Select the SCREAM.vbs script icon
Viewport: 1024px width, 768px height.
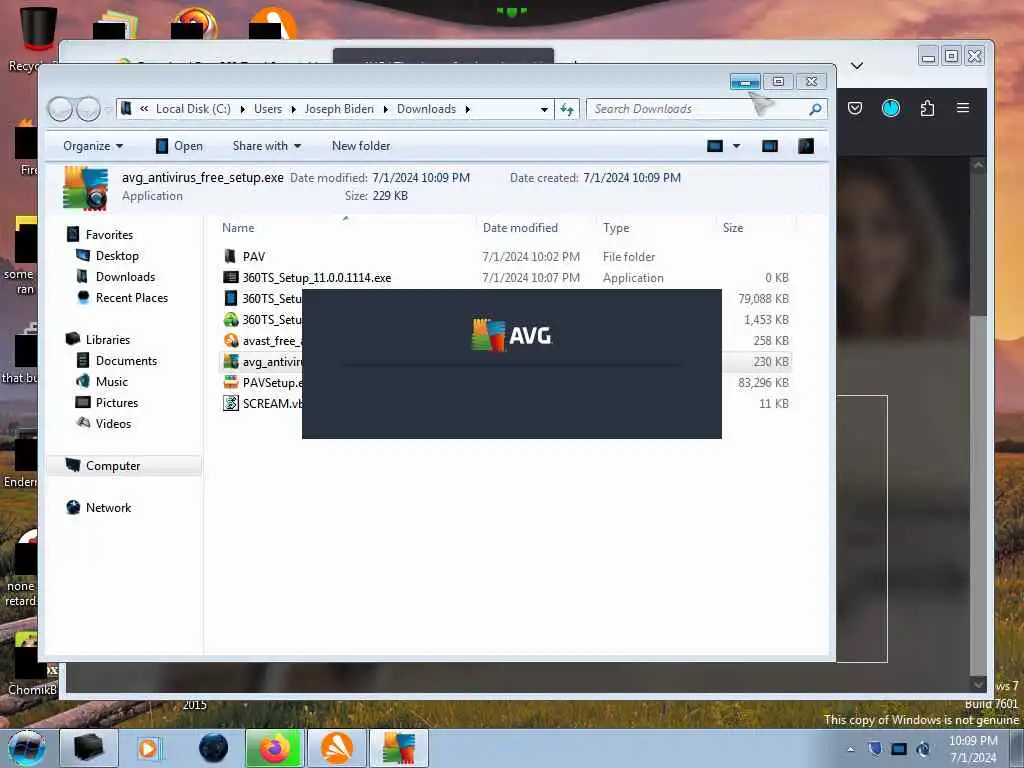[231, 403]
